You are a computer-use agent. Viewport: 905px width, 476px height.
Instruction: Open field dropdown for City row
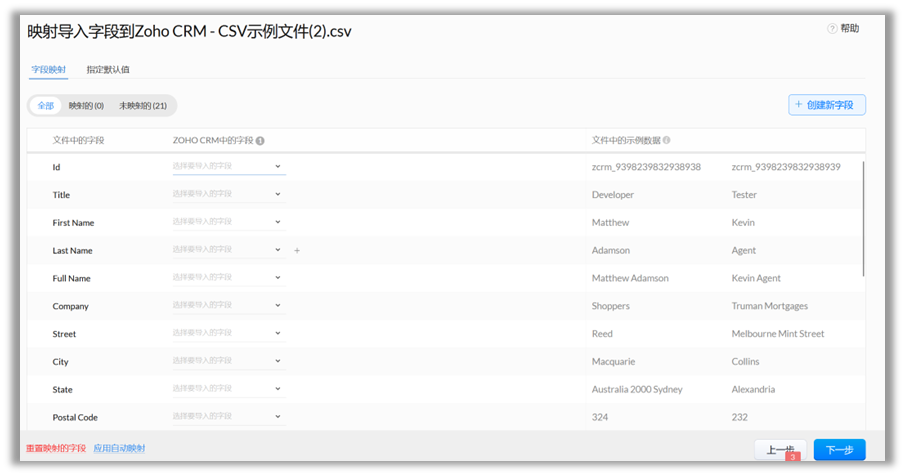coord(229,361)
